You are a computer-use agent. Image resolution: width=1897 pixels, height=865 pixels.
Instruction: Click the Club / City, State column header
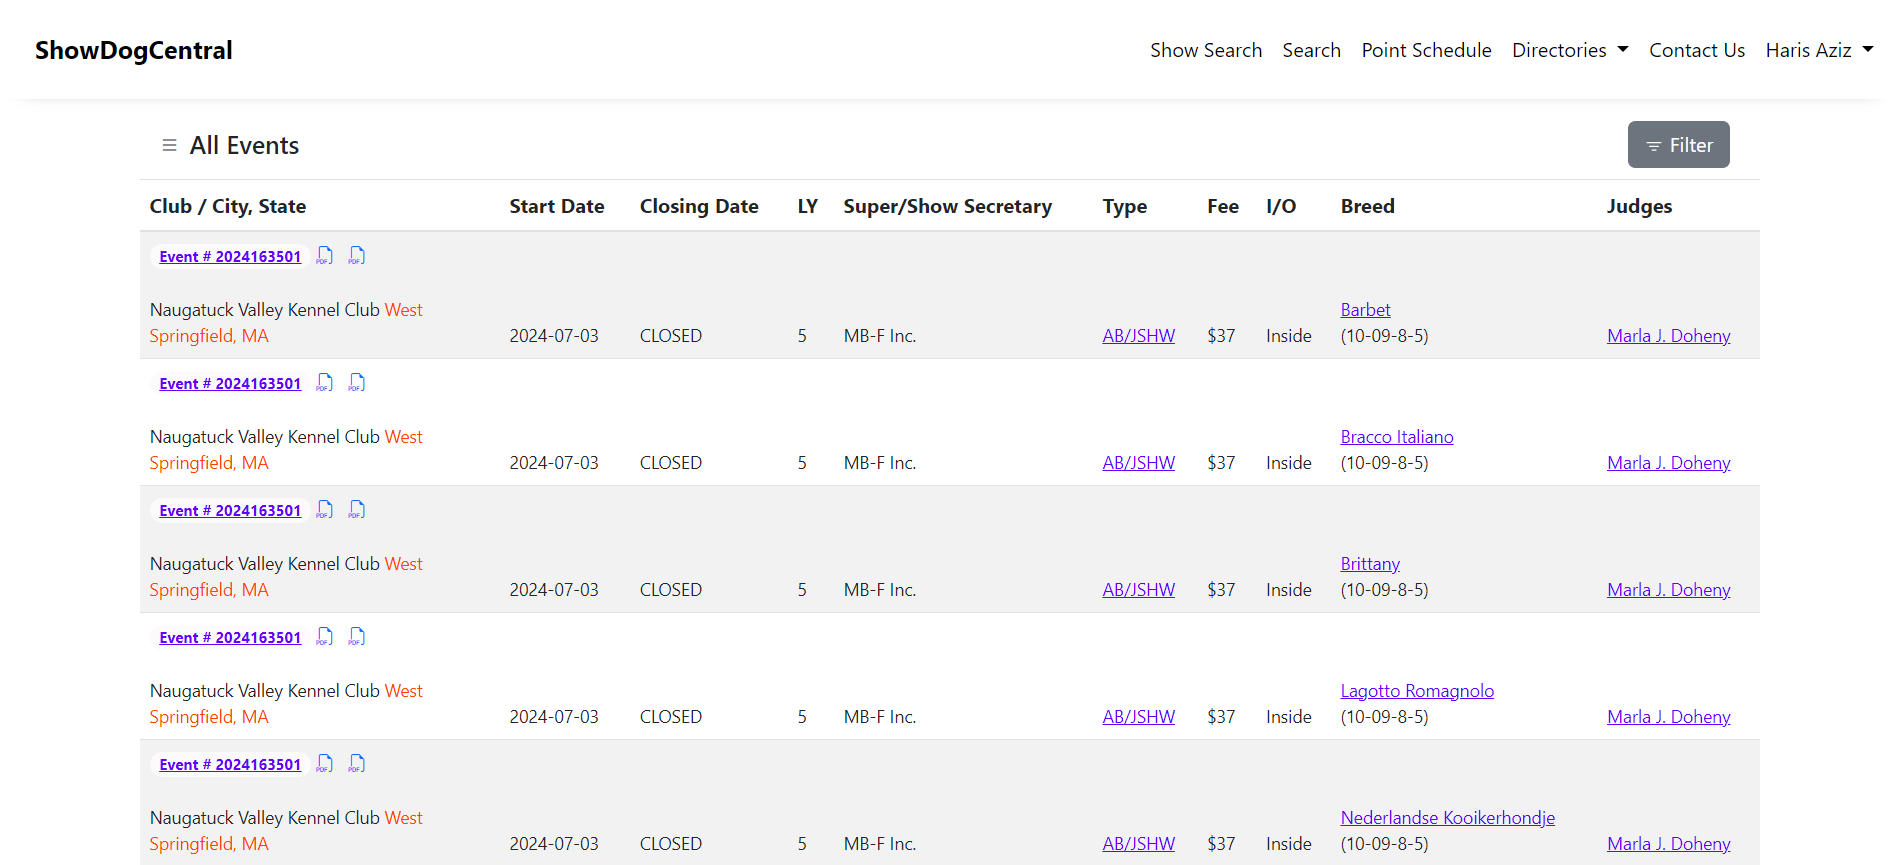[x=228, y=206]
